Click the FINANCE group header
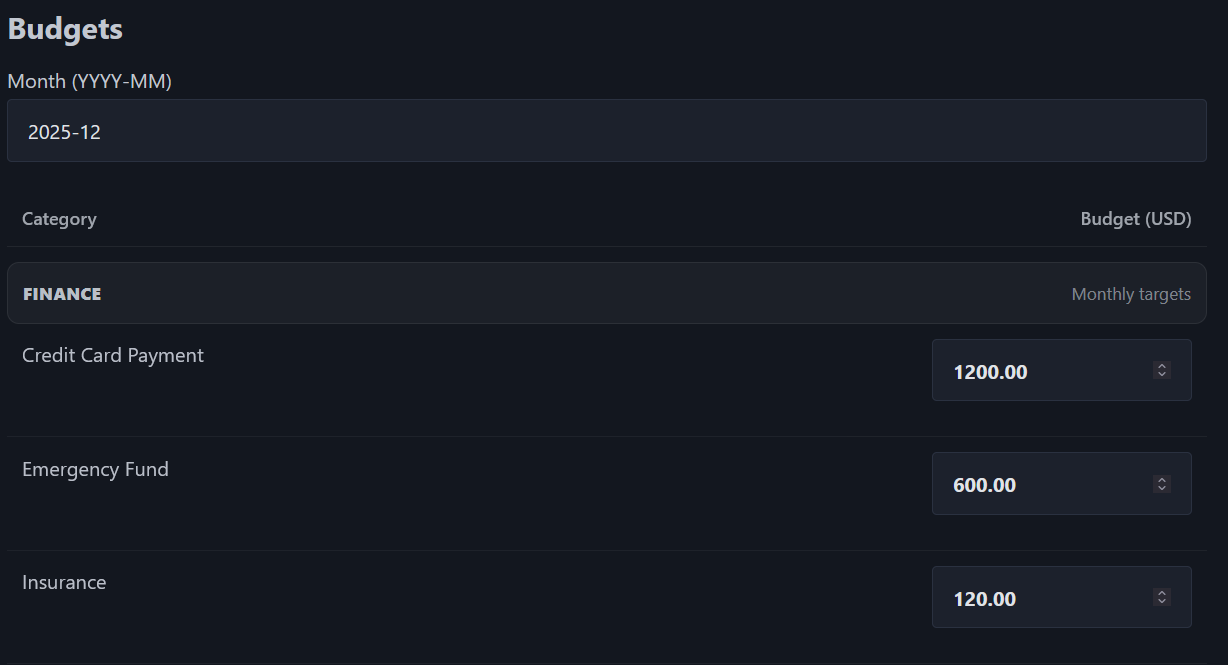Image resolution: width=1228 pixels, height=665 pixels. [x=62, y=294]
